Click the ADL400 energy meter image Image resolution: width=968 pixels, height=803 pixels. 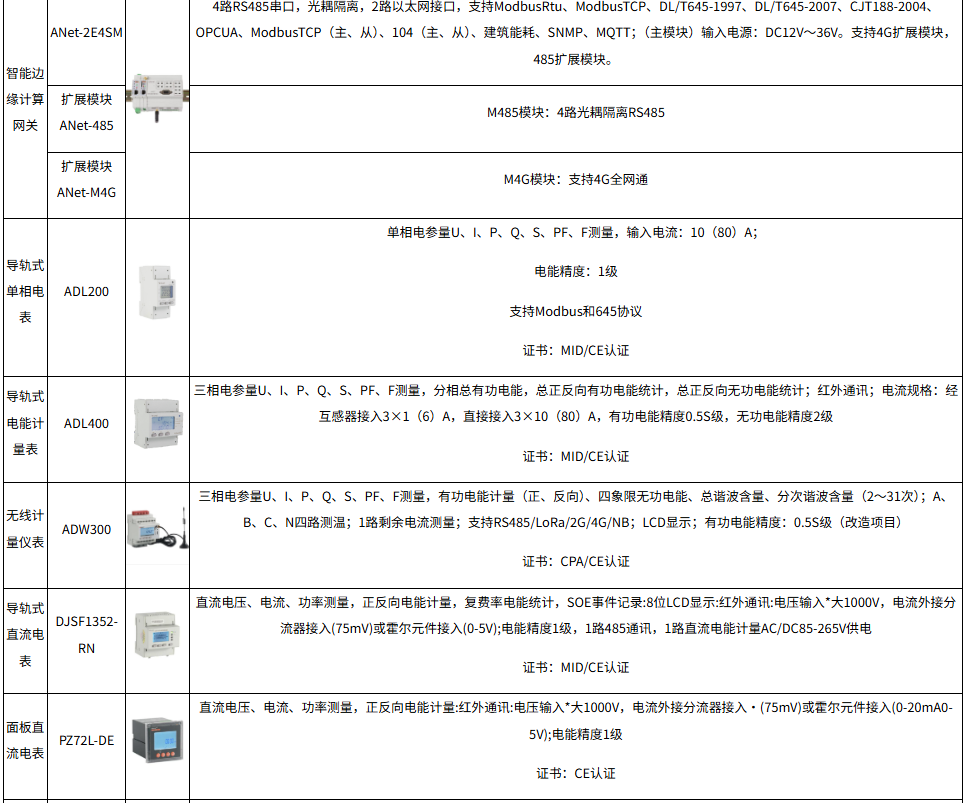[x=156, y=422]
